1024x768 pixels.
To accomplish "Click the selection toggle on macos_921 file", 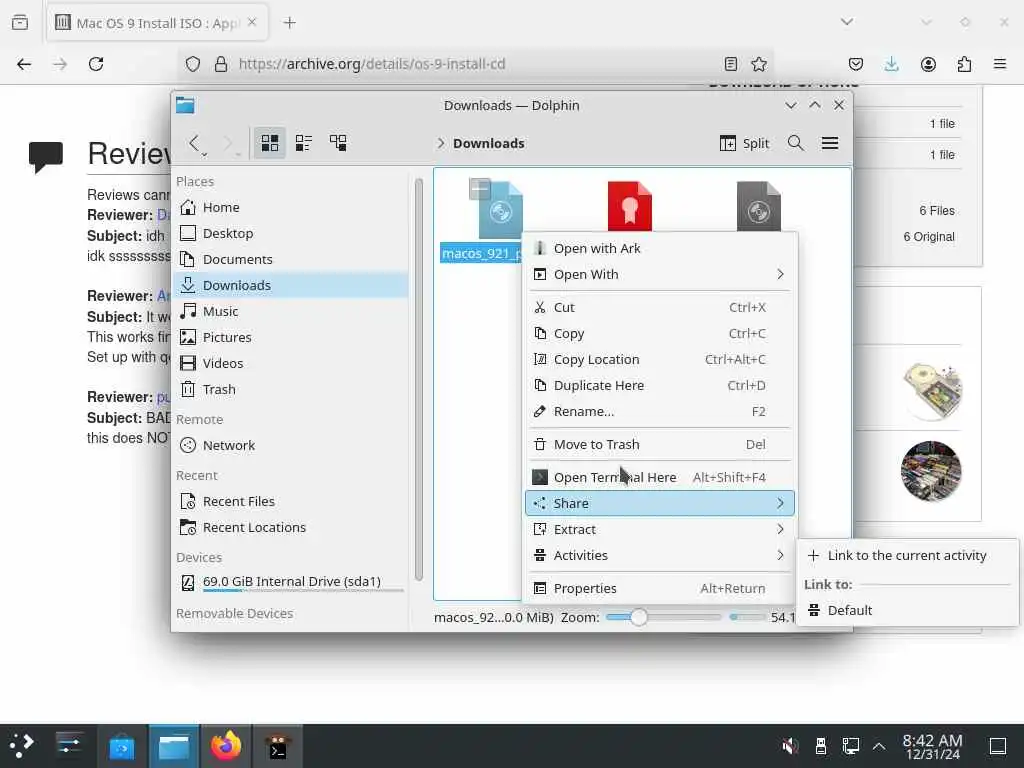I will click(x=480, y=189).
